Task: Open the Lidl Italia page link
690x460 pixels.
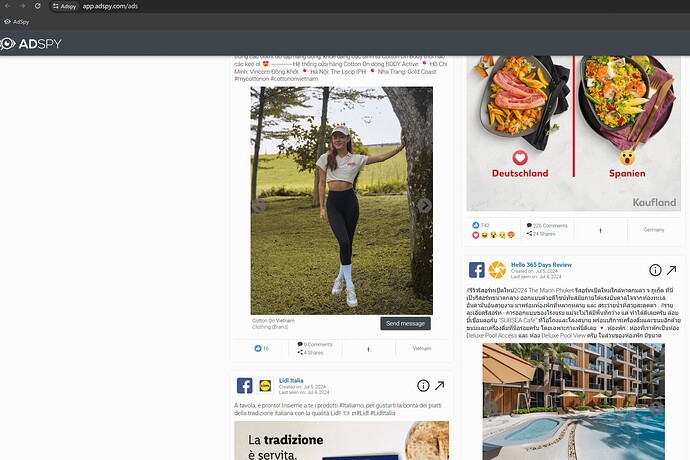Action: pyautogui.click(x=291, y=380)
